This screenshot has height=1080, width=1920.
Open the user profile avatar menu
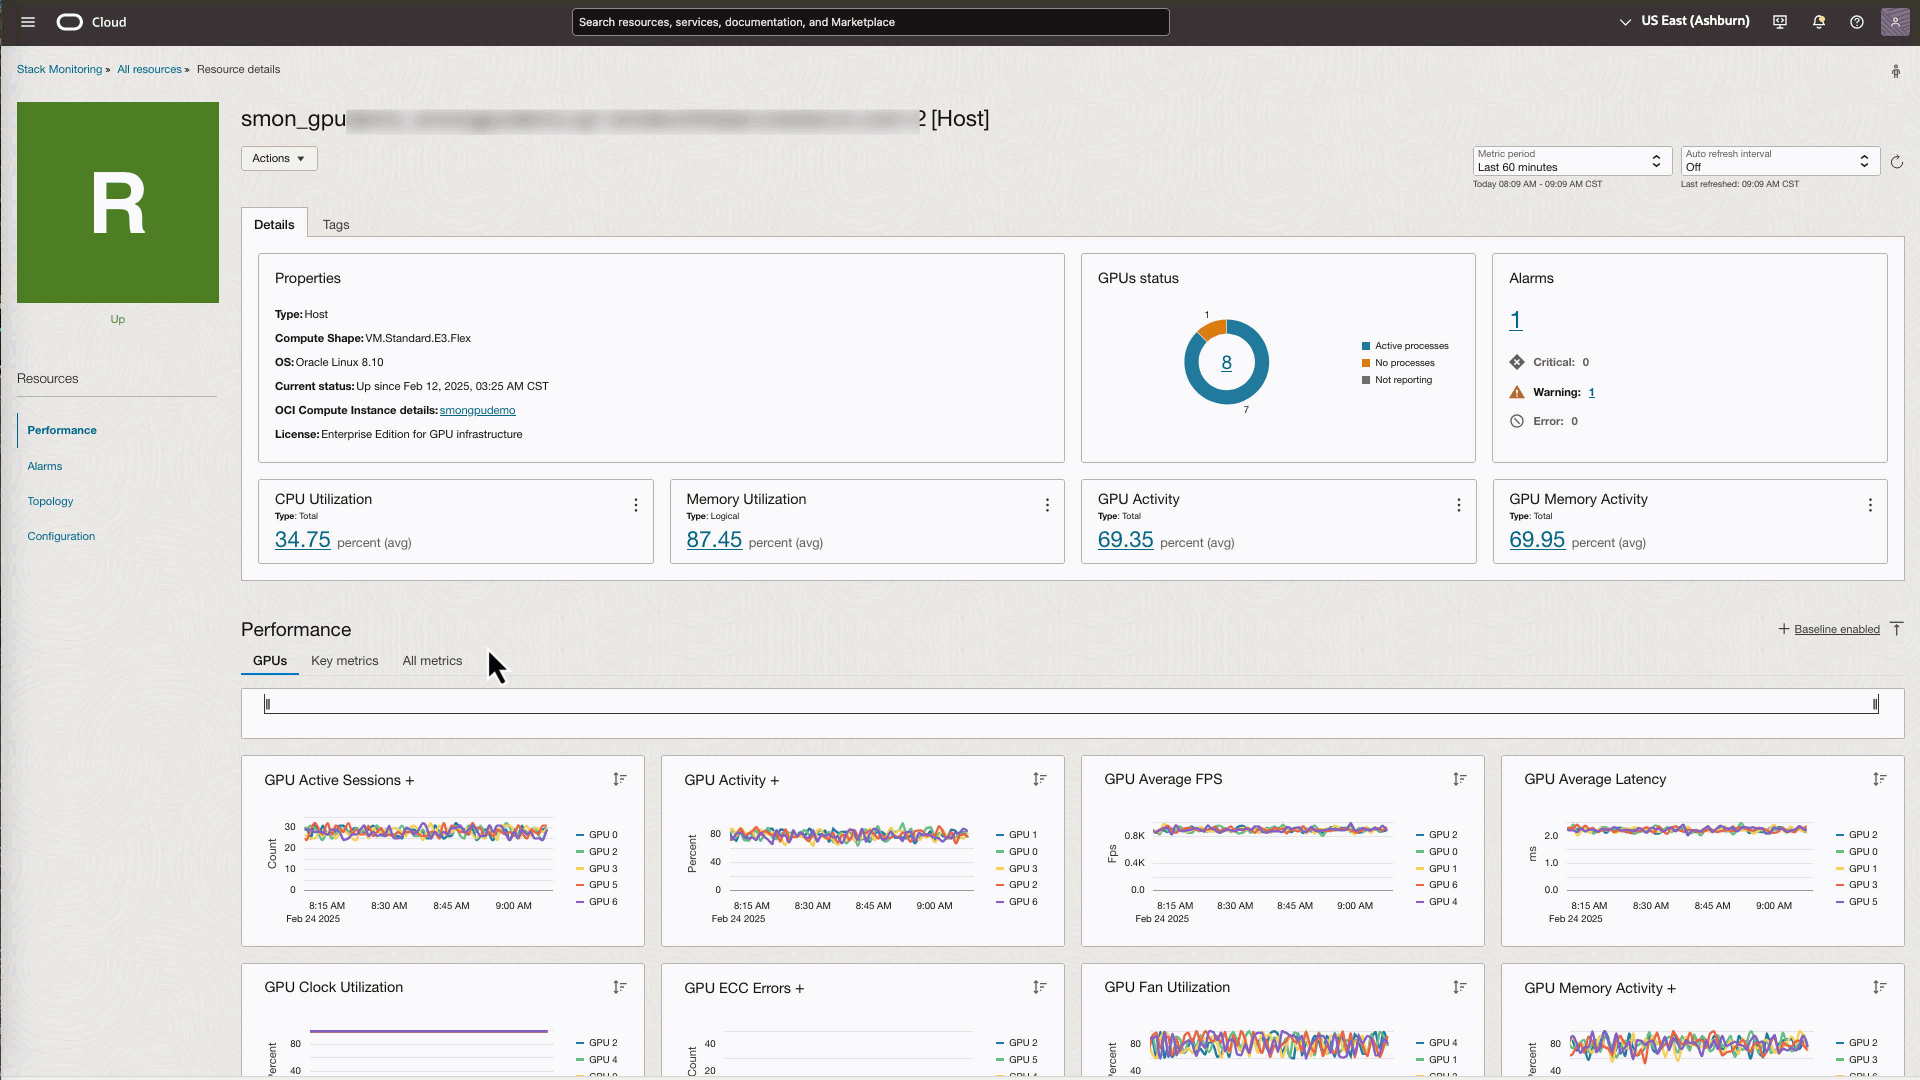point(1895,22)
